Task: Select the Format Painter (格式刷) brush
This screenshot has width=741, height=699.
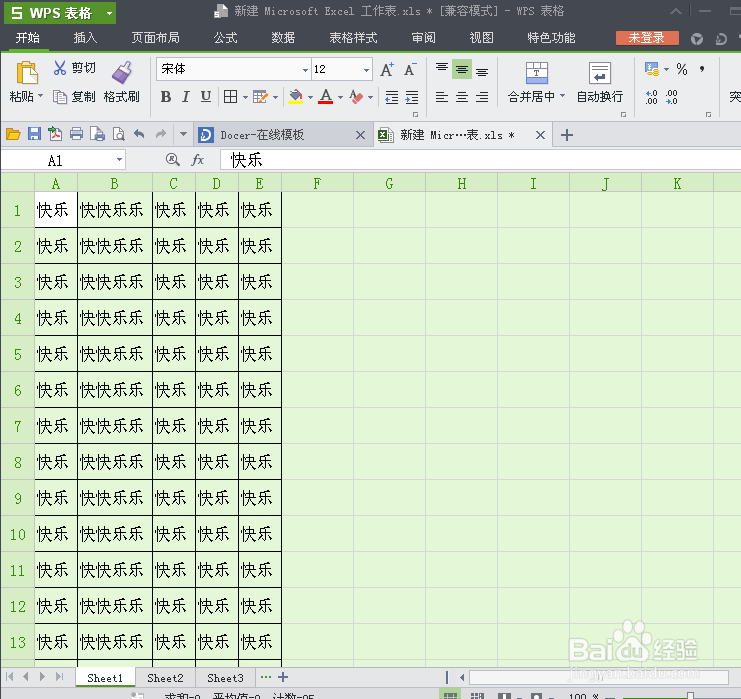Action: [x=122, y=72]
